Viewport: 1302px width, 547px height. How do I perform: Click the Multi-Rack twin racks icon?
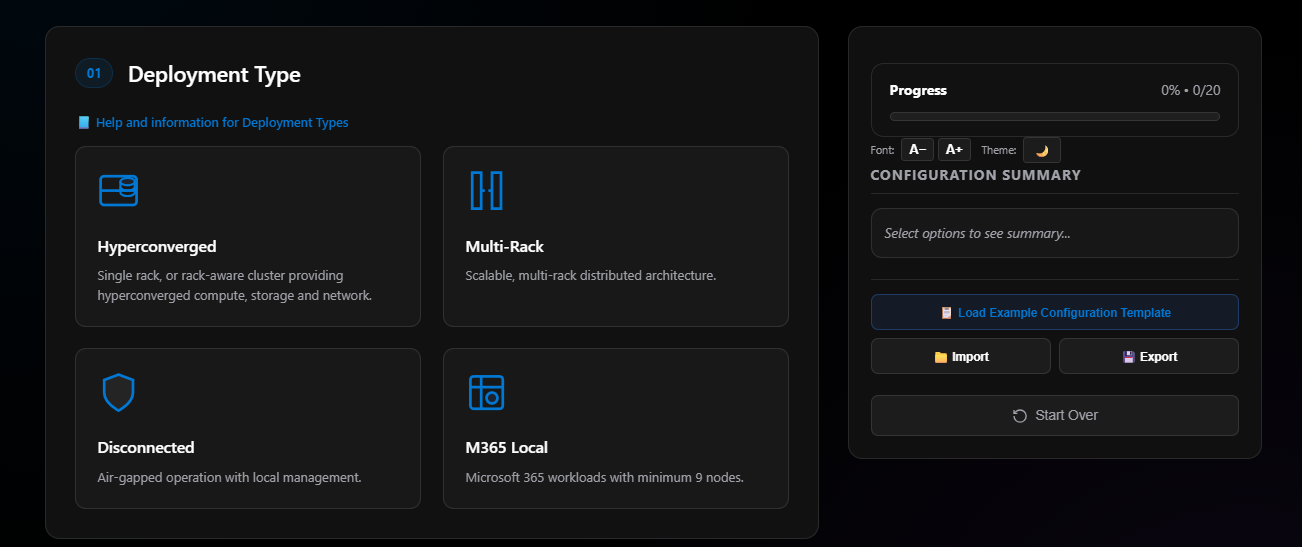click(x=486, y=190)
